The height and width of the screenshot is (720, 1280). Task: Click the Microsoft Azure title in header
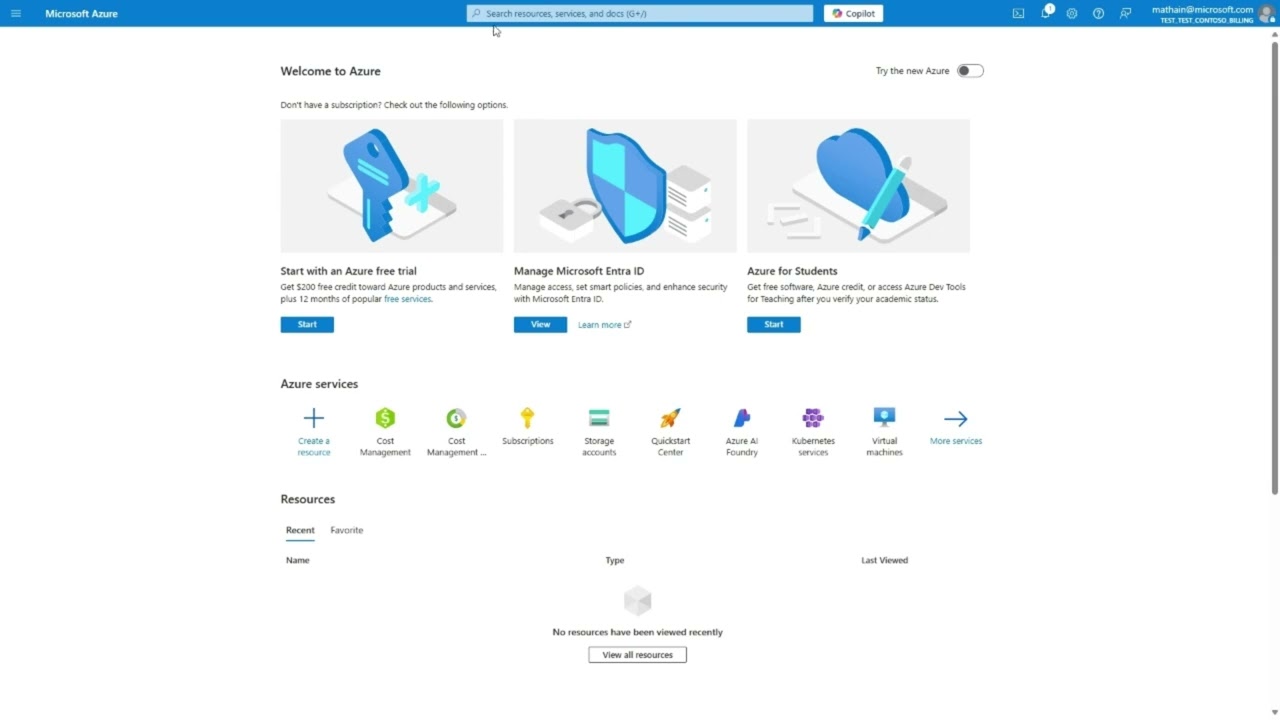81,14
